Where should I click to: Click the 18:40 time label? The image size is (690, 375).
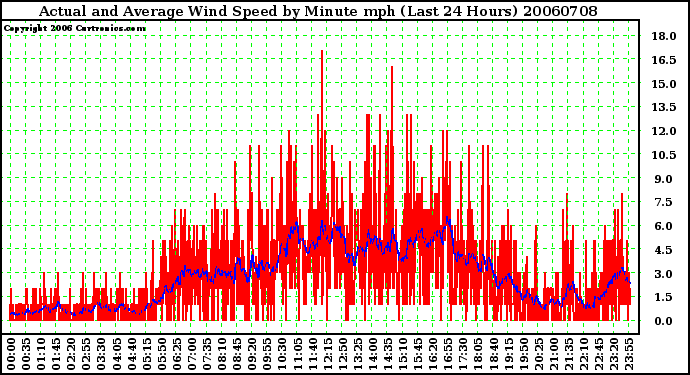click(x=493, y=354)
